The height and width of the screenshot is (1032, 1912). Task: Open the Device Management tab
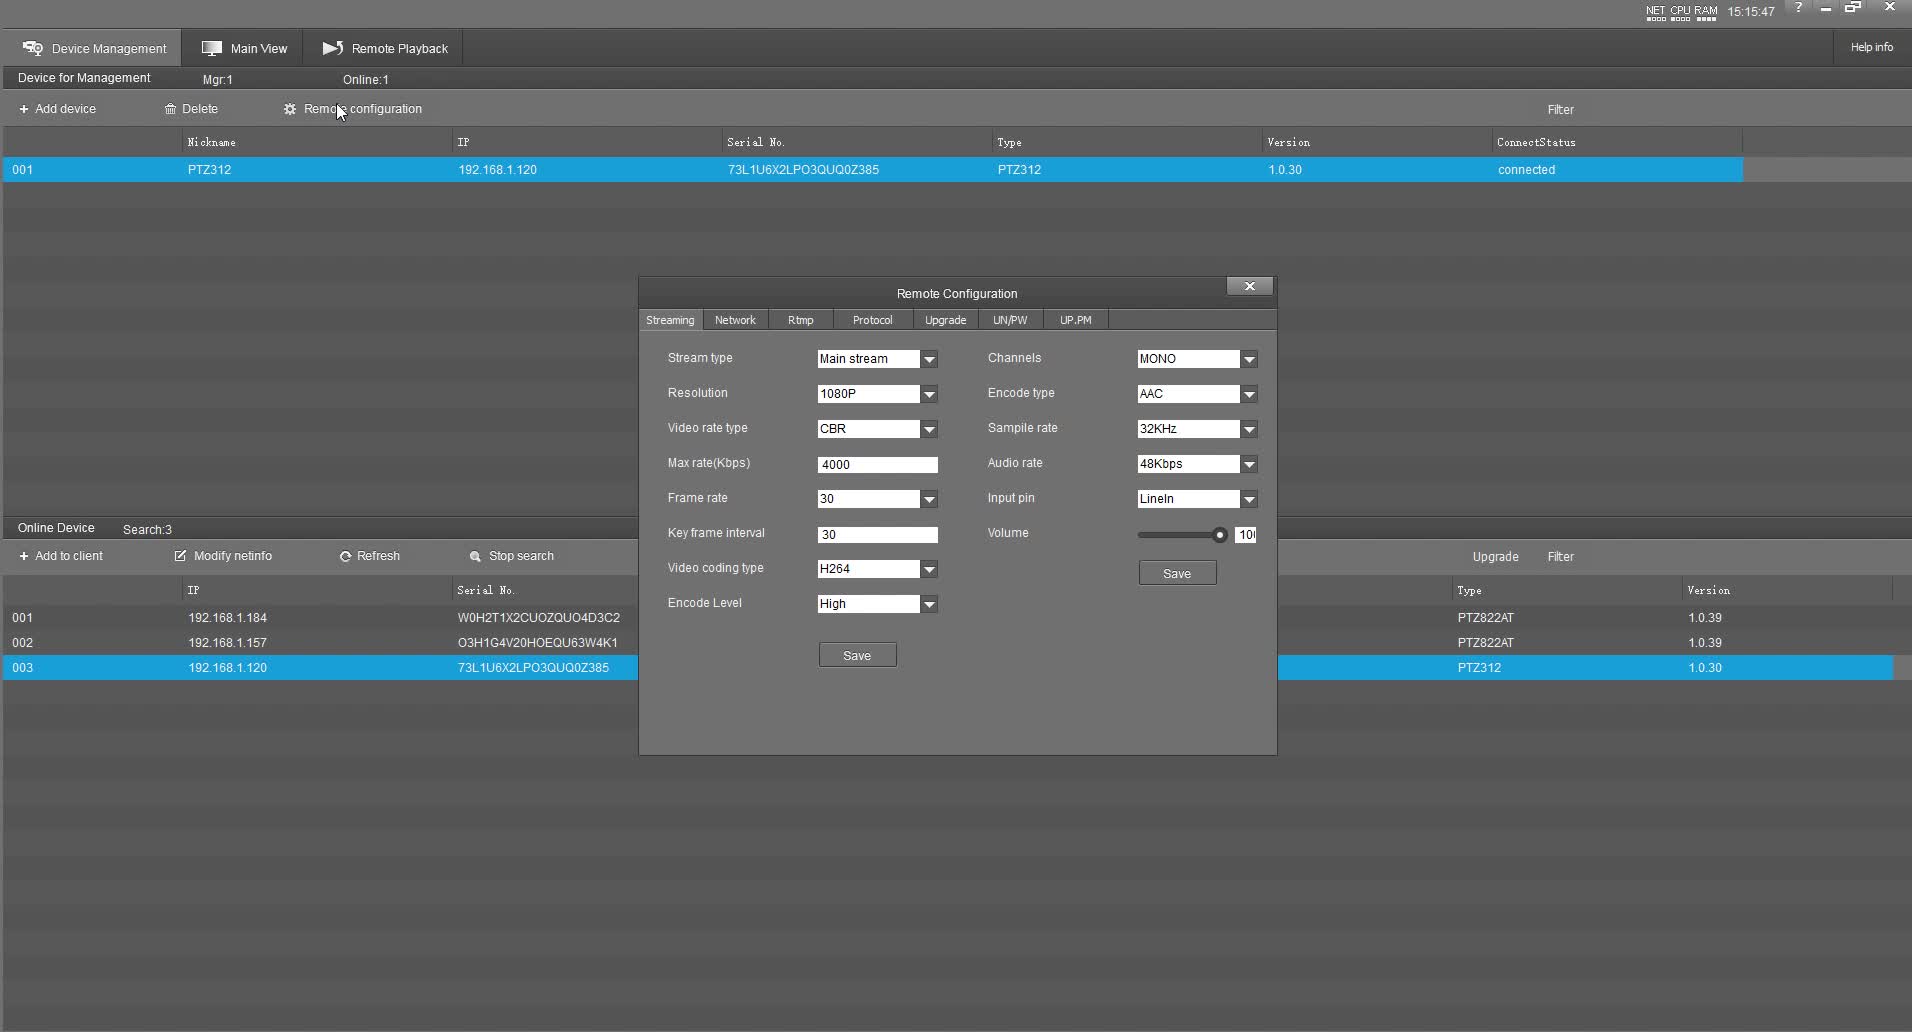[94, 48]
